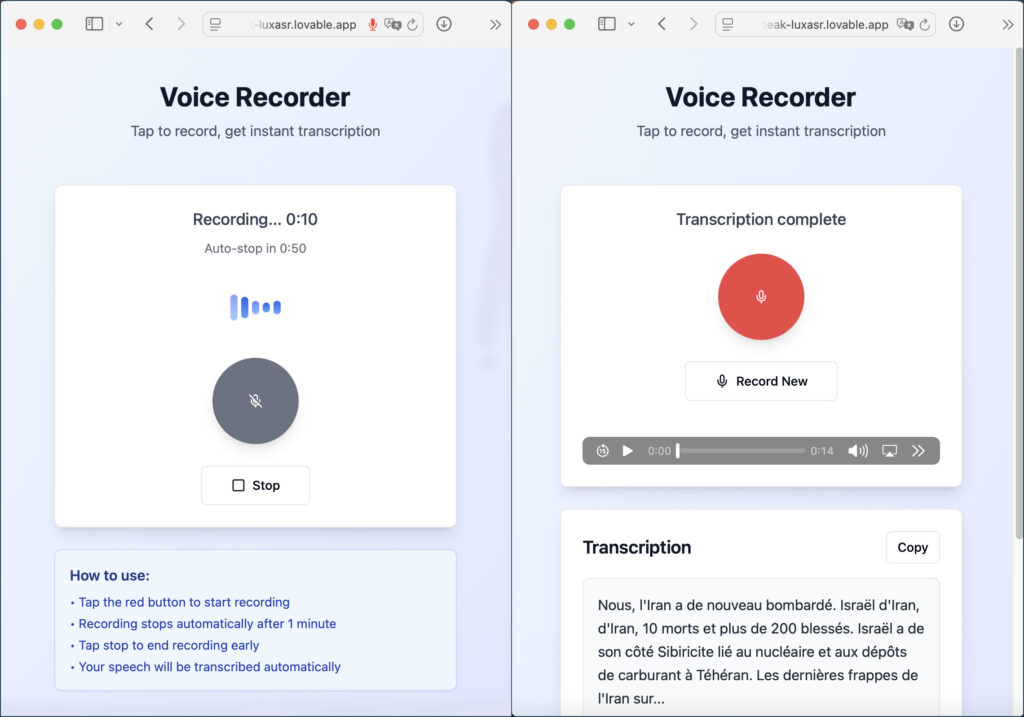Show toolbar overflow items in right window

click(1007, 24)
